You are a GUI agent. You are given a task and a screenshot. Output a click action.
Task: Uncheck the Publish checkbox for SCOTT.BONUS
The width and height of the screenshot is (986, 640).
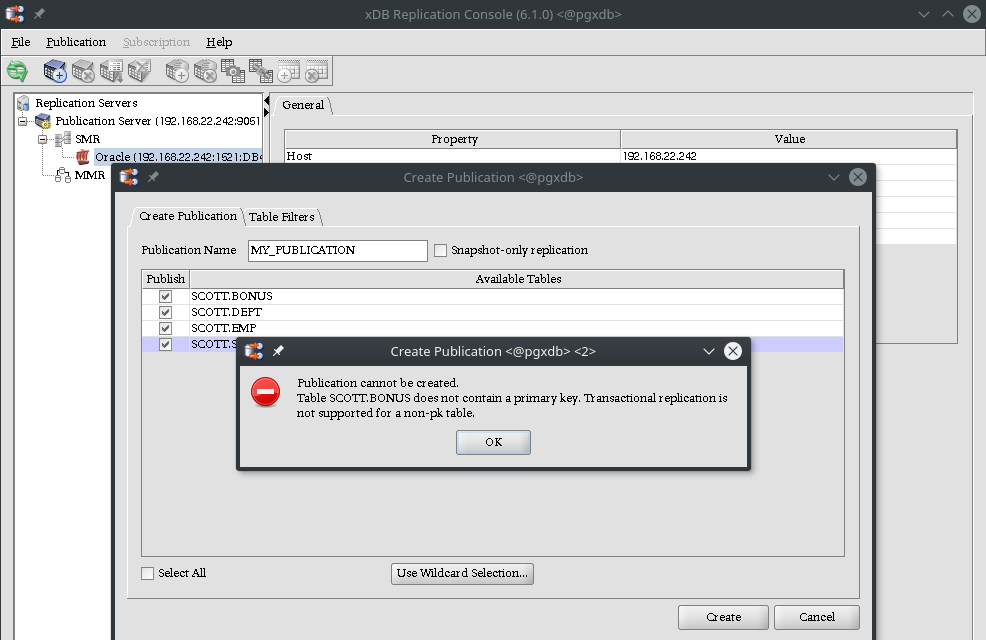[165, 296]
